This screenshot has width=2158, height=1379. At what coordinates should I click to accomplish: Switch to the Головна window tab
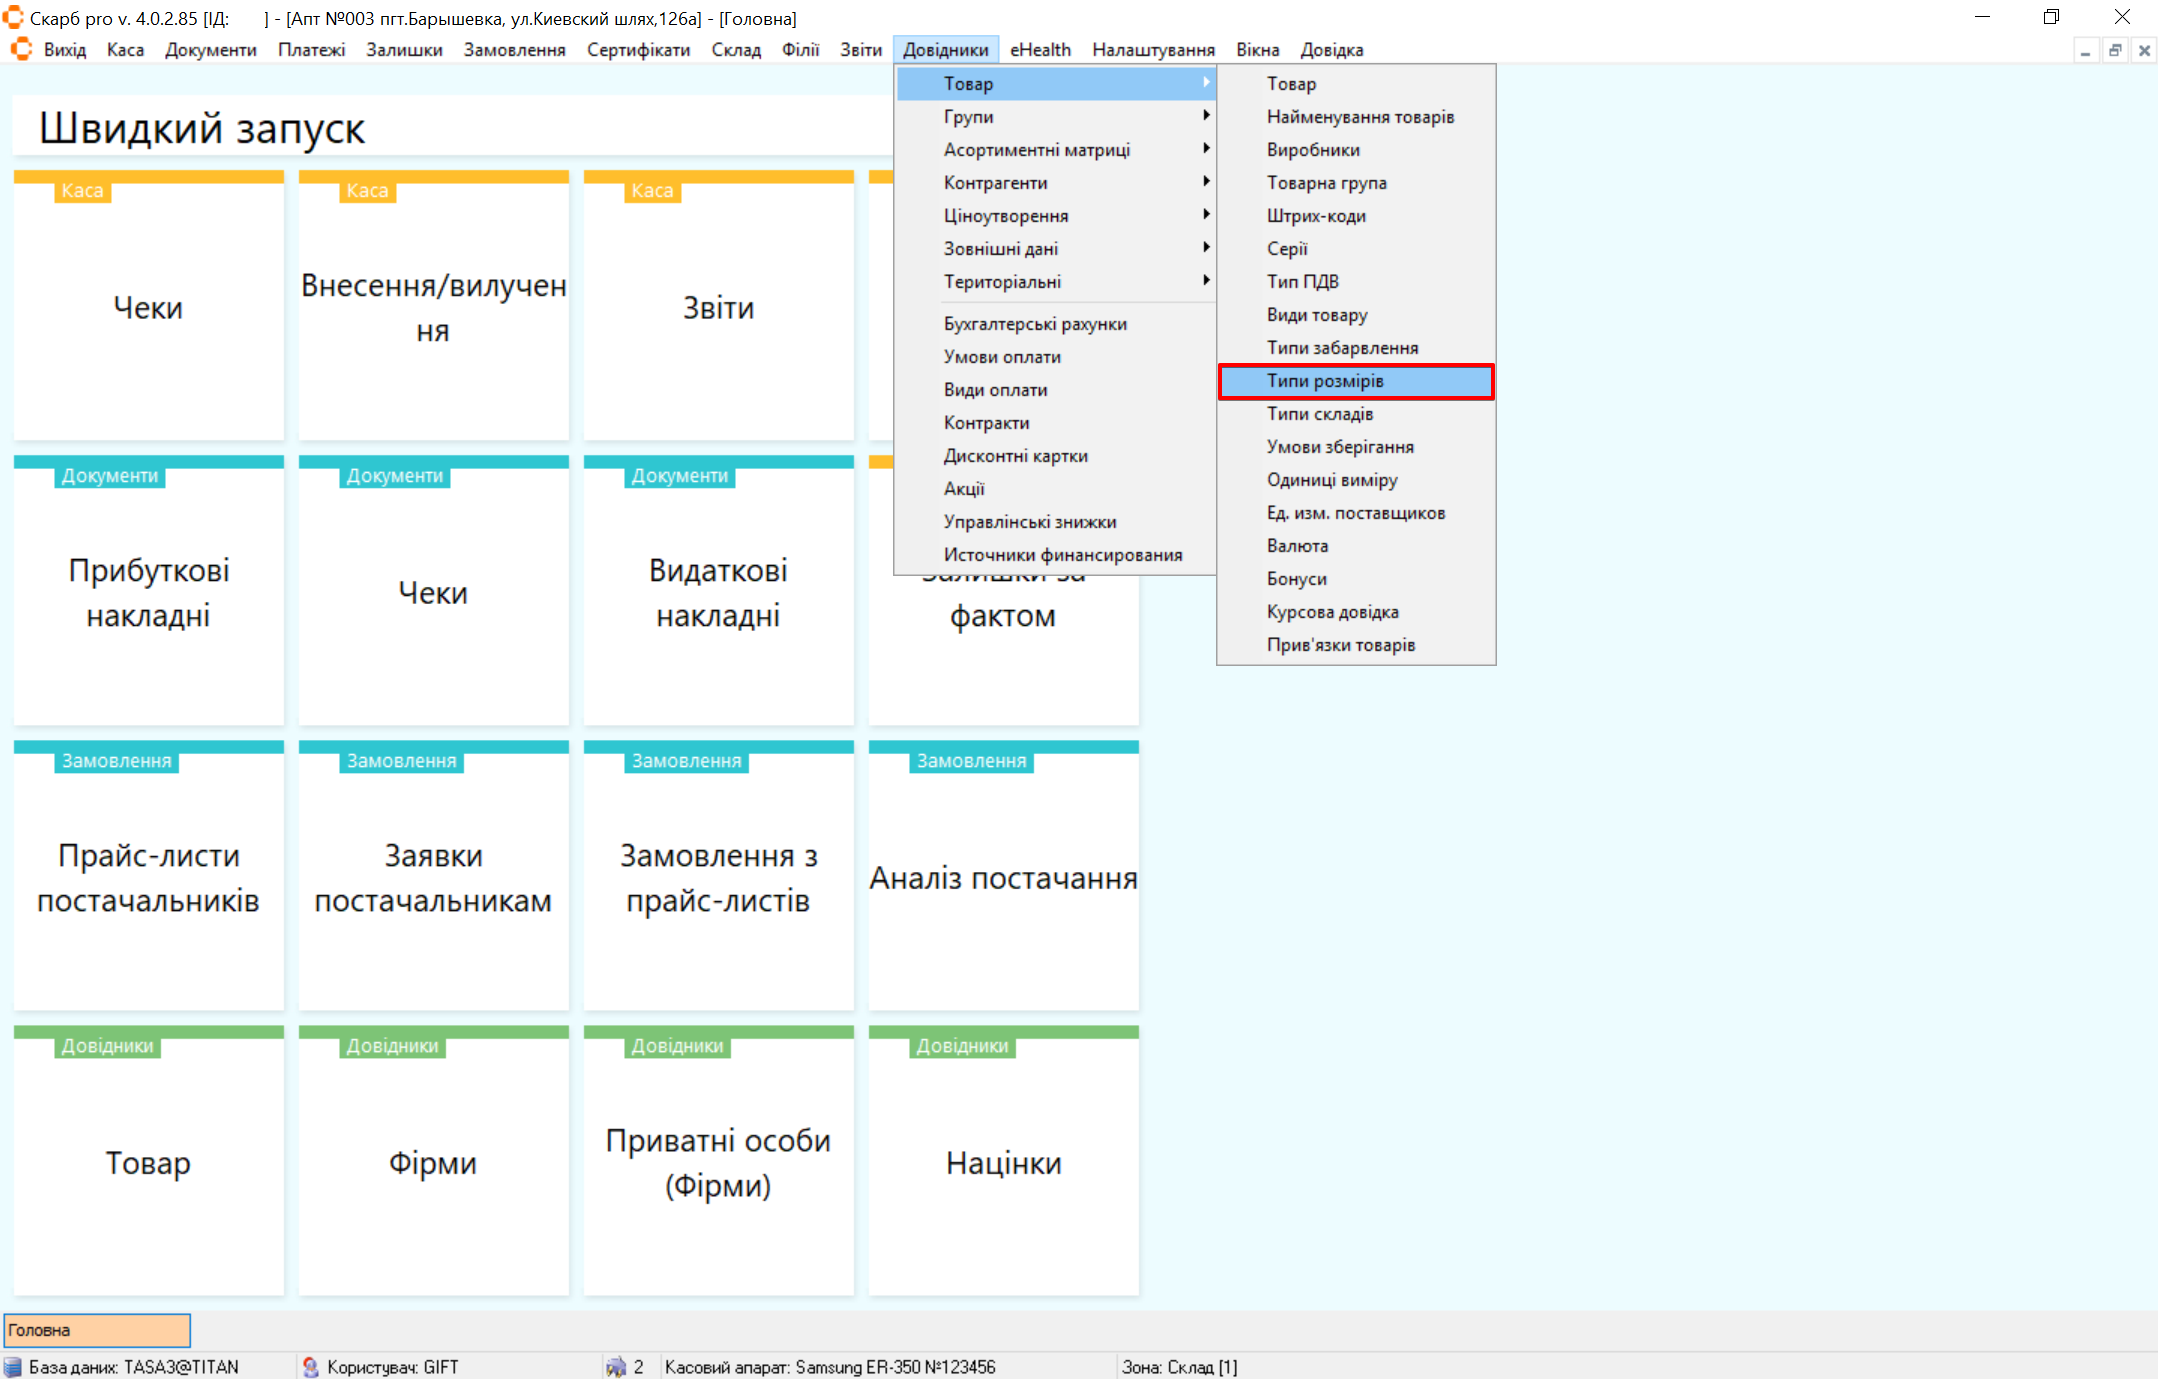pos(97,1330)
